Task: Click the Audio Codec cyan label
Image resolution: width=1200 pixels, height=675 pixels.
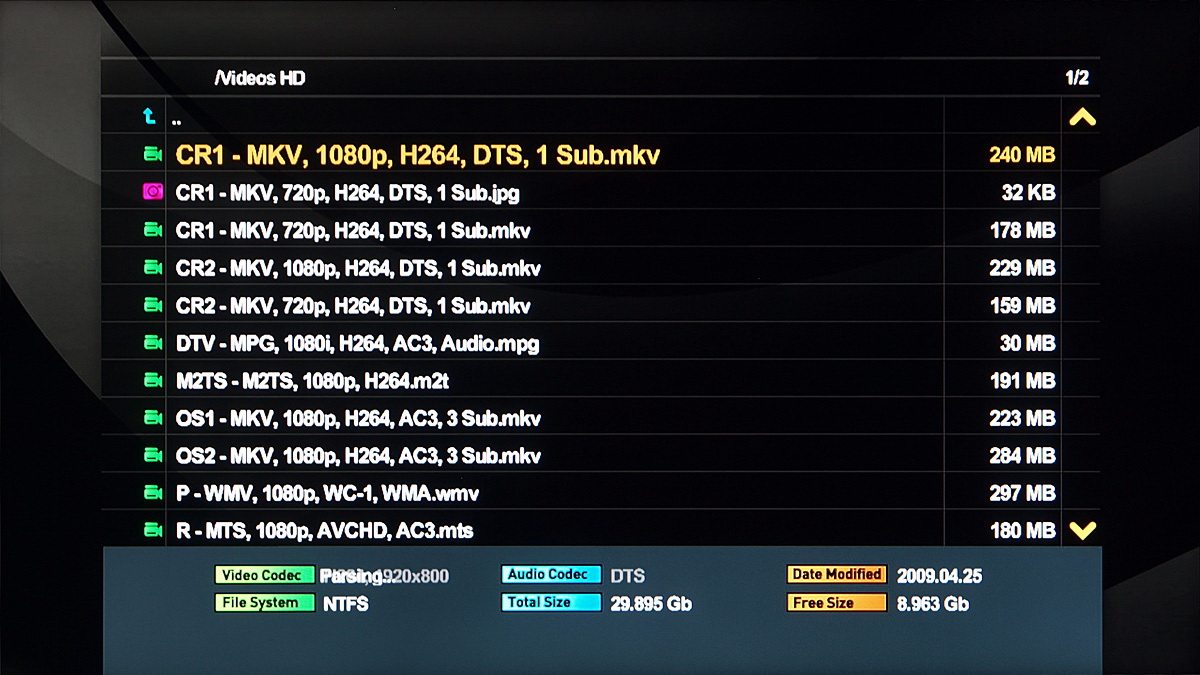Action: pos(551,575)
